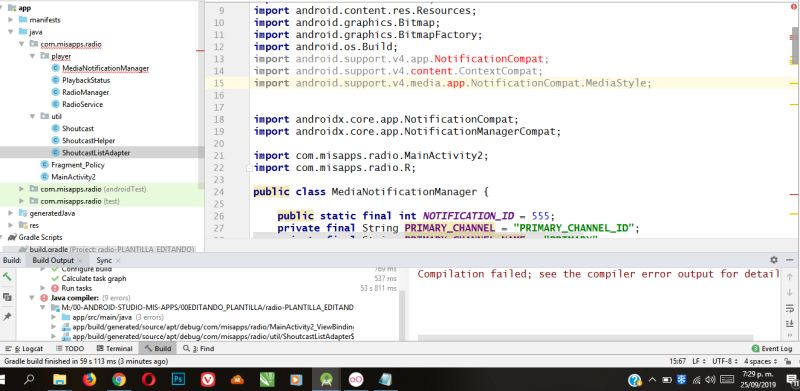Open Opera browser from the taskbar
This screenshot has width=800, height=391.
pos(148,379)
